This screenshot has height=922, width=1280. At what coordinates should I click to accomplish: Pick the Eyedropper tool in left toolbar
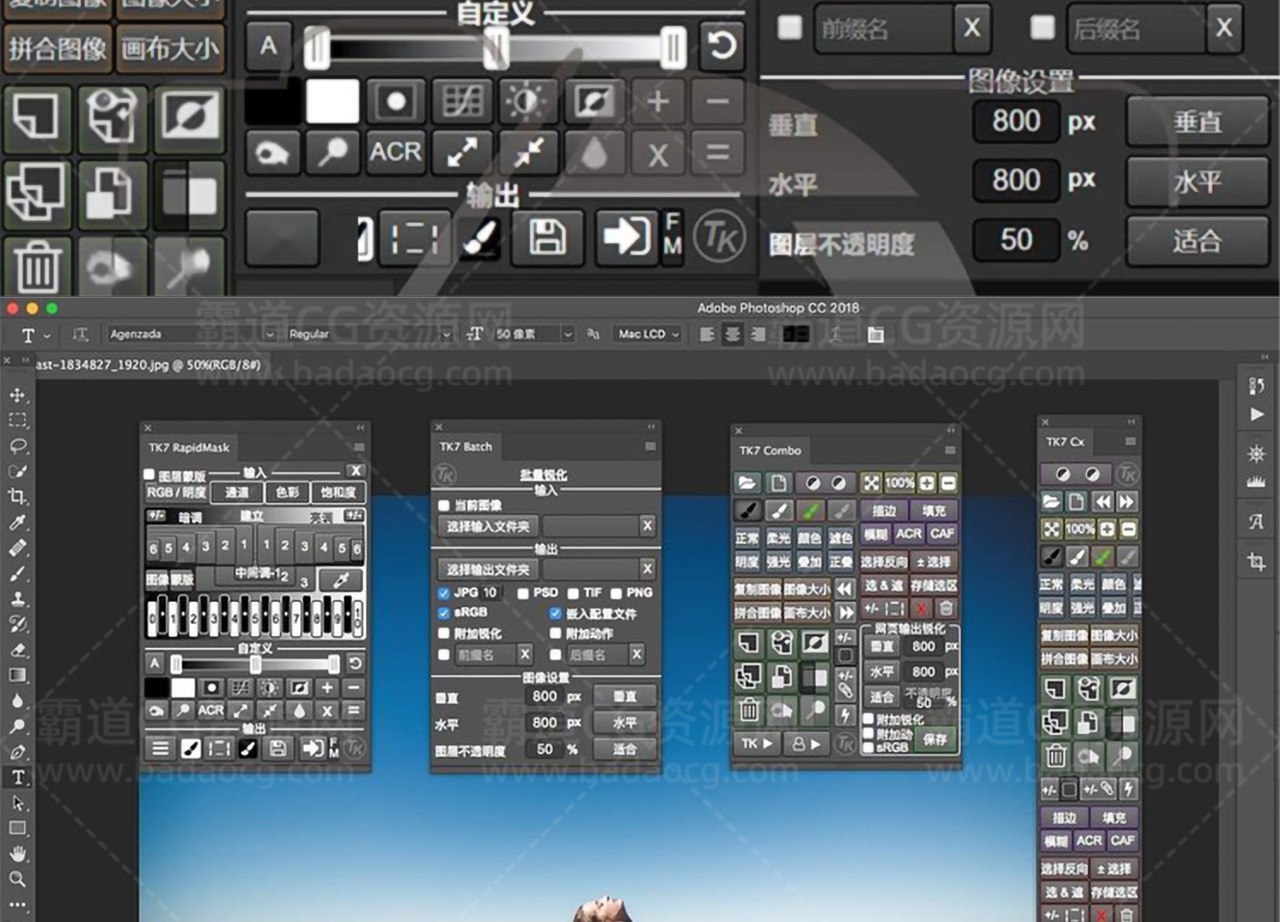[x=18, y=523]
